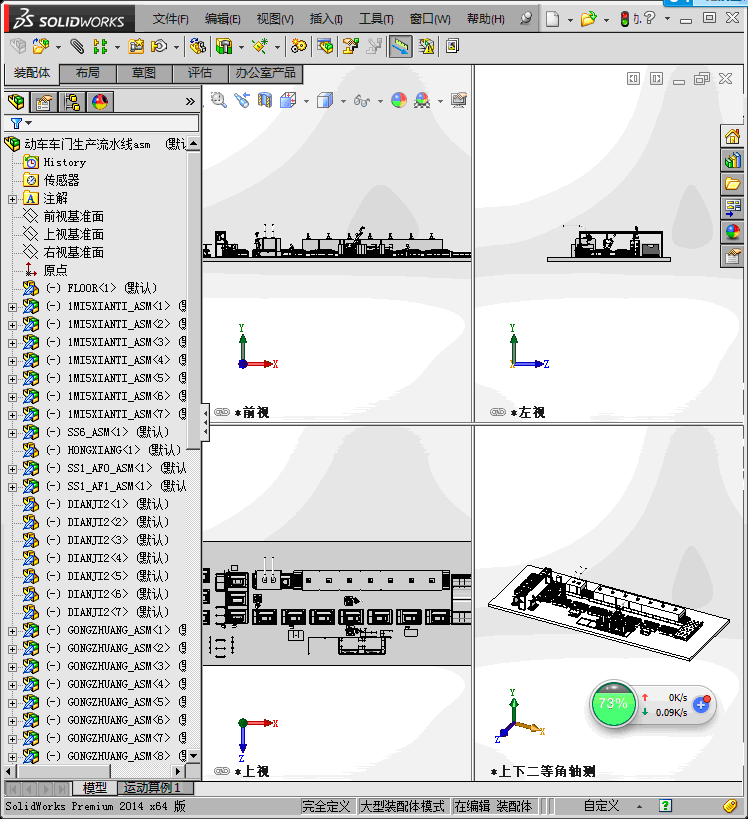Viewport: 748px width, 819px height.
Task: Click the Move Component icon
Action: (159, 46)
